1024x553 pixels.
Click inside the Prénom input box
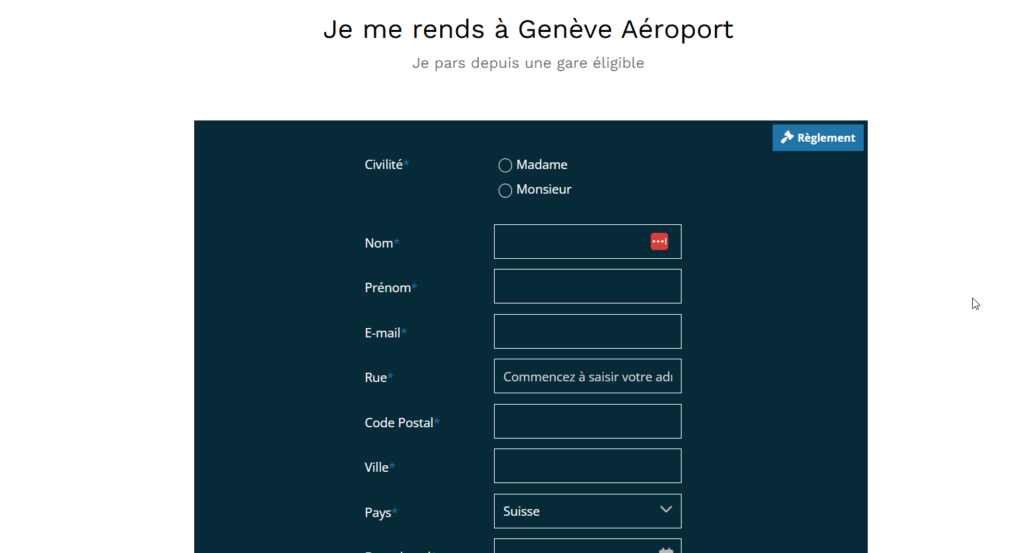pyautogui.click(x=587, y=287)
